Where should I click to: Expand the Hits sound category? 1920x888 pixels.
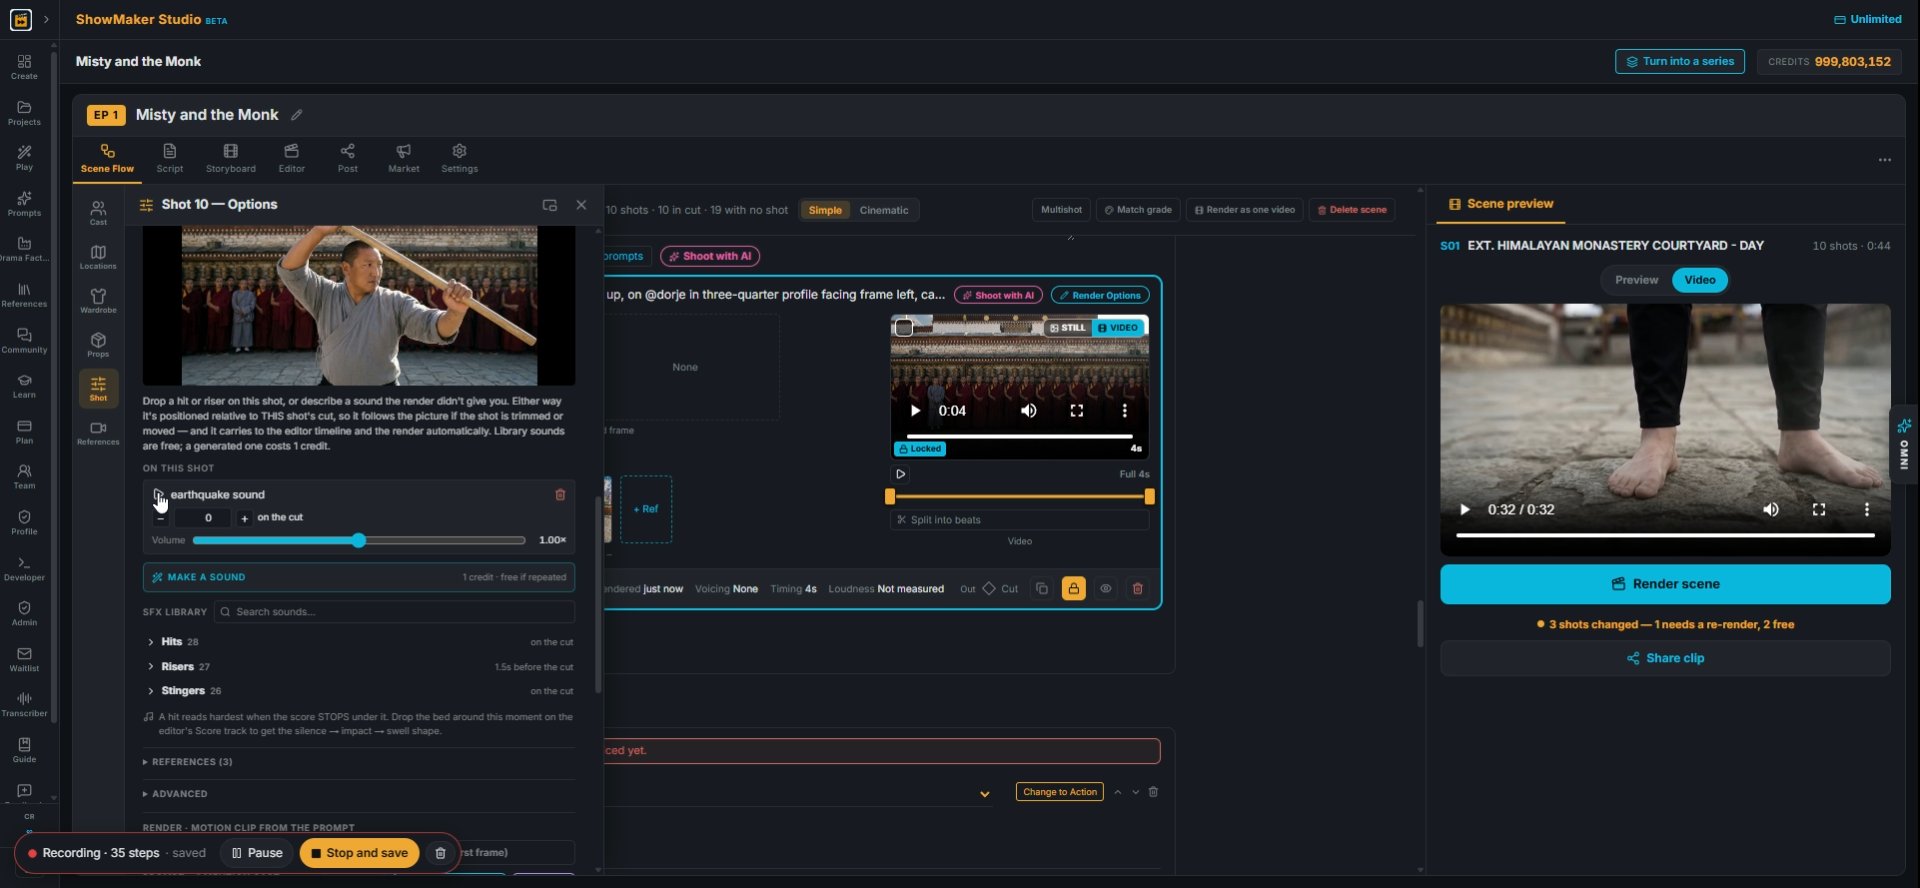click(360, 642)
